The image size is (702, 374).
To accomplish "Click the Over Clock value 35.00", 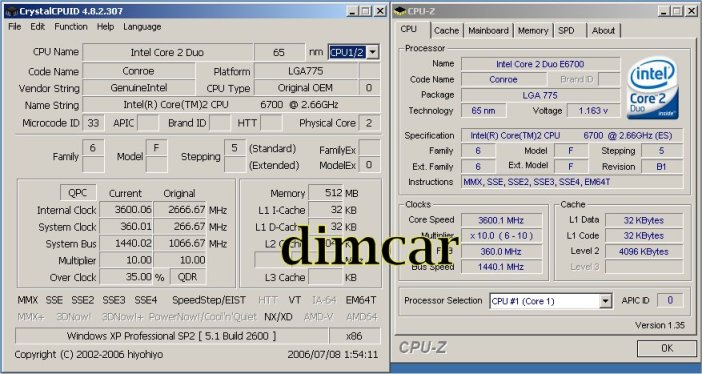I will click(x=126, y=277).
